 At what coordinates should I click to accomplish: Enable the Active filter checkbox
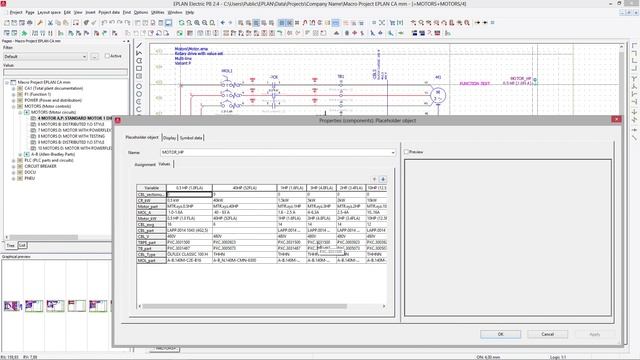[107, 56]
